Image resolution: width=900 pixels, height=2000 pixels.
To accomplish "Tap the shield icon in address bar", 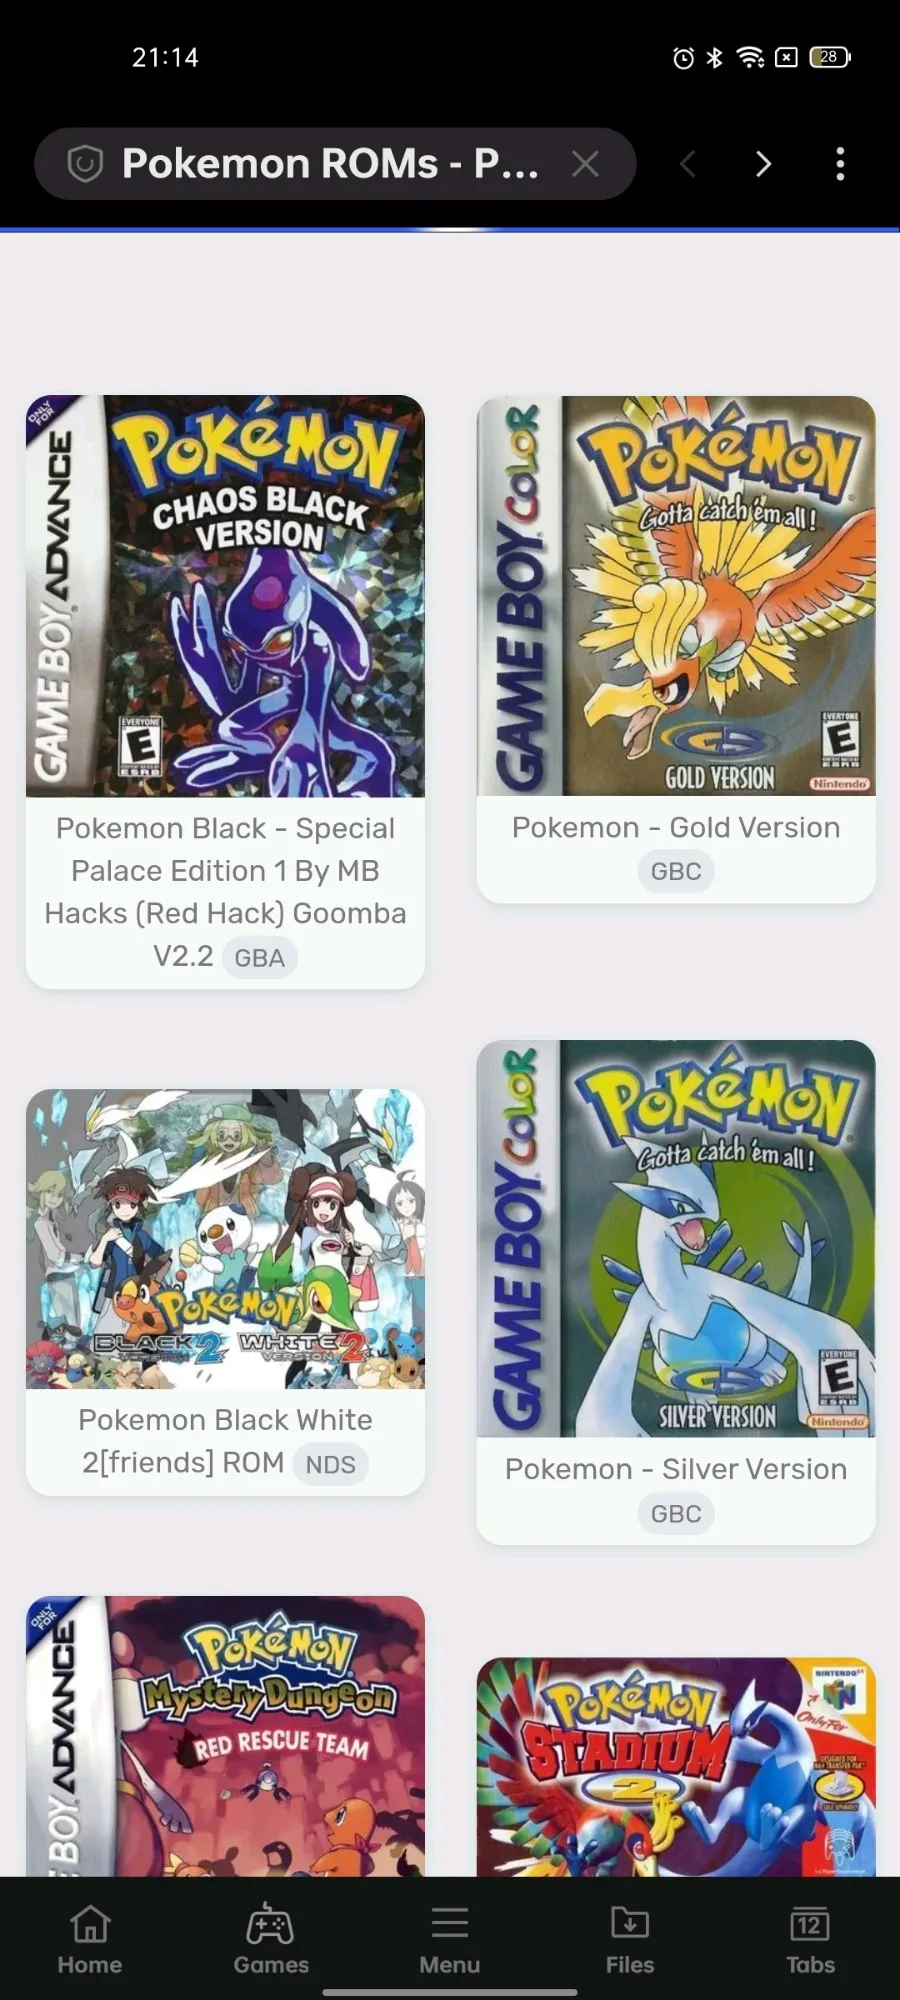I will click(85, 163).
